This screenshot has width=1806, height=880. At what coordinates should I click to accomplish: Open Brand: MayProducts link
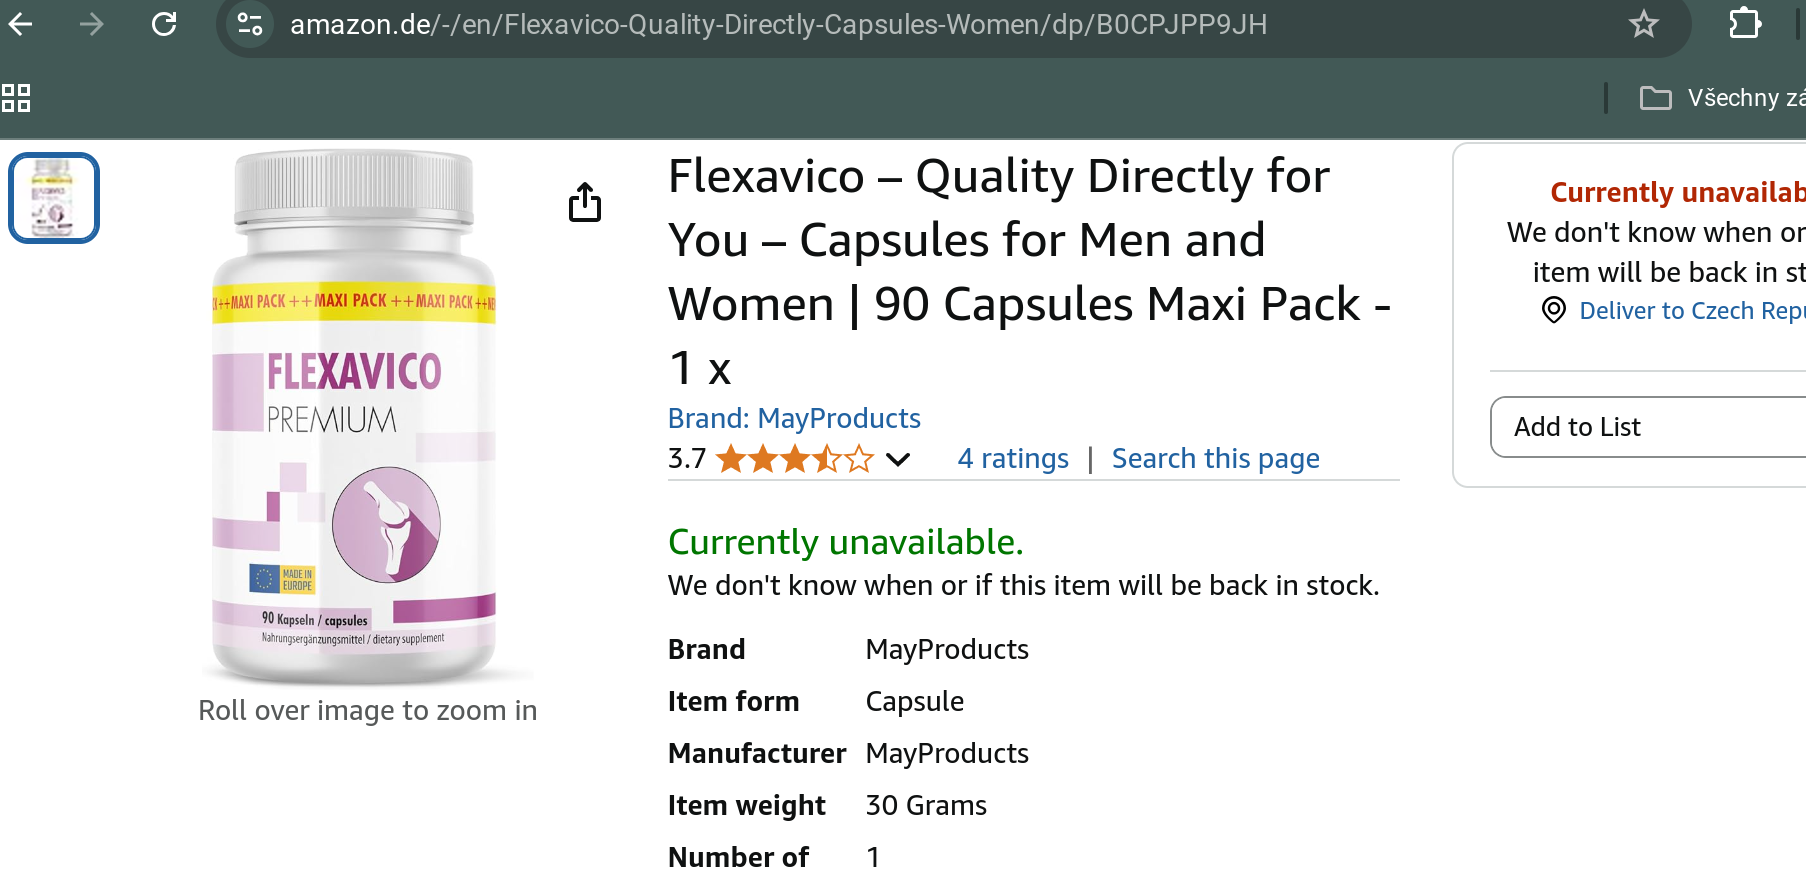tap(794, 418)
